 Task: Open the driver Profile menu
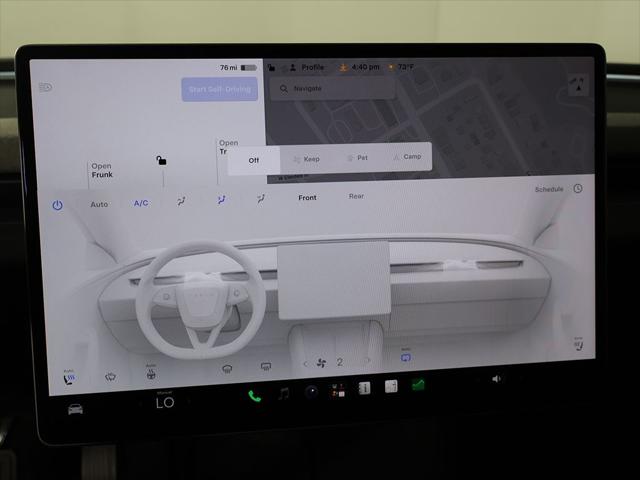(307, 67)
